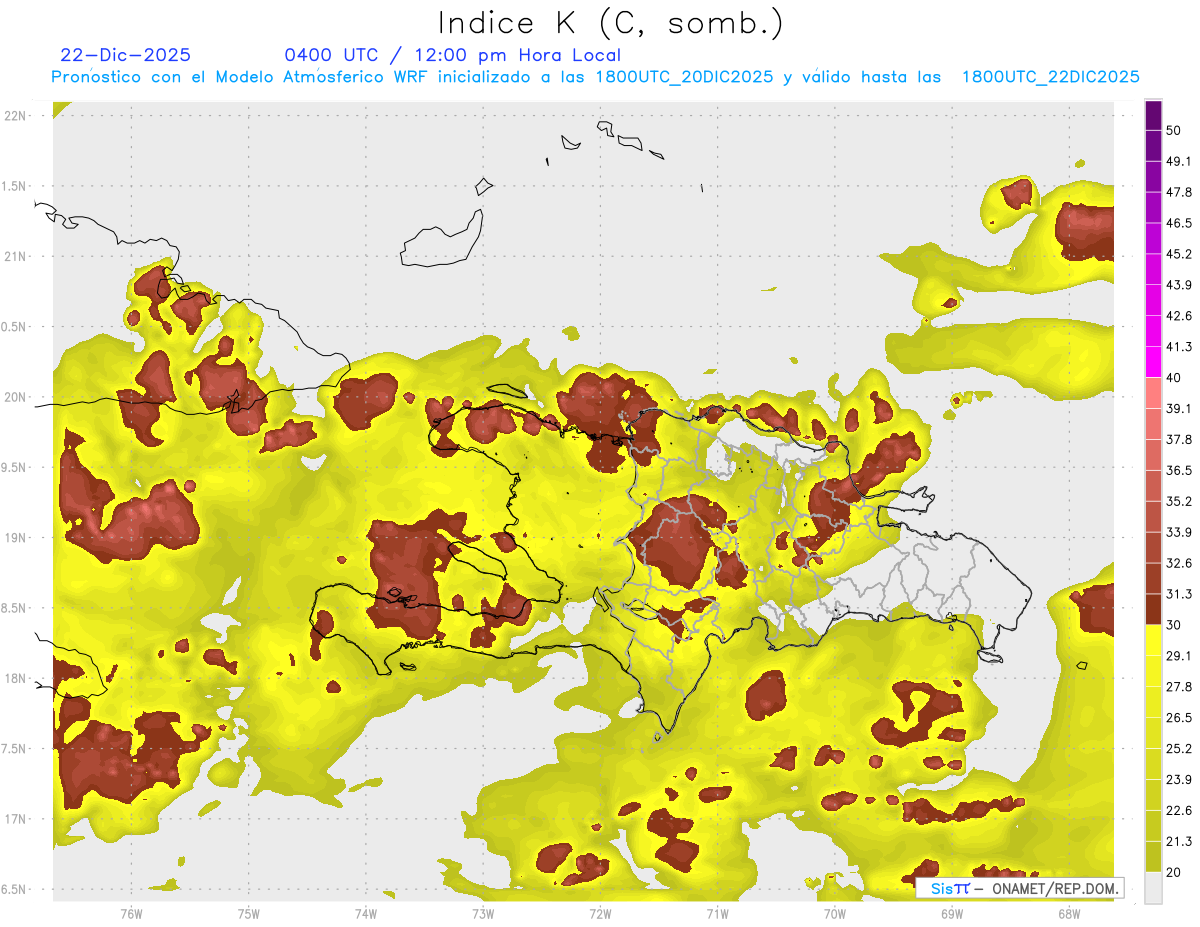Select the colorbar value "46.5"

click(x=1178, y=223)
